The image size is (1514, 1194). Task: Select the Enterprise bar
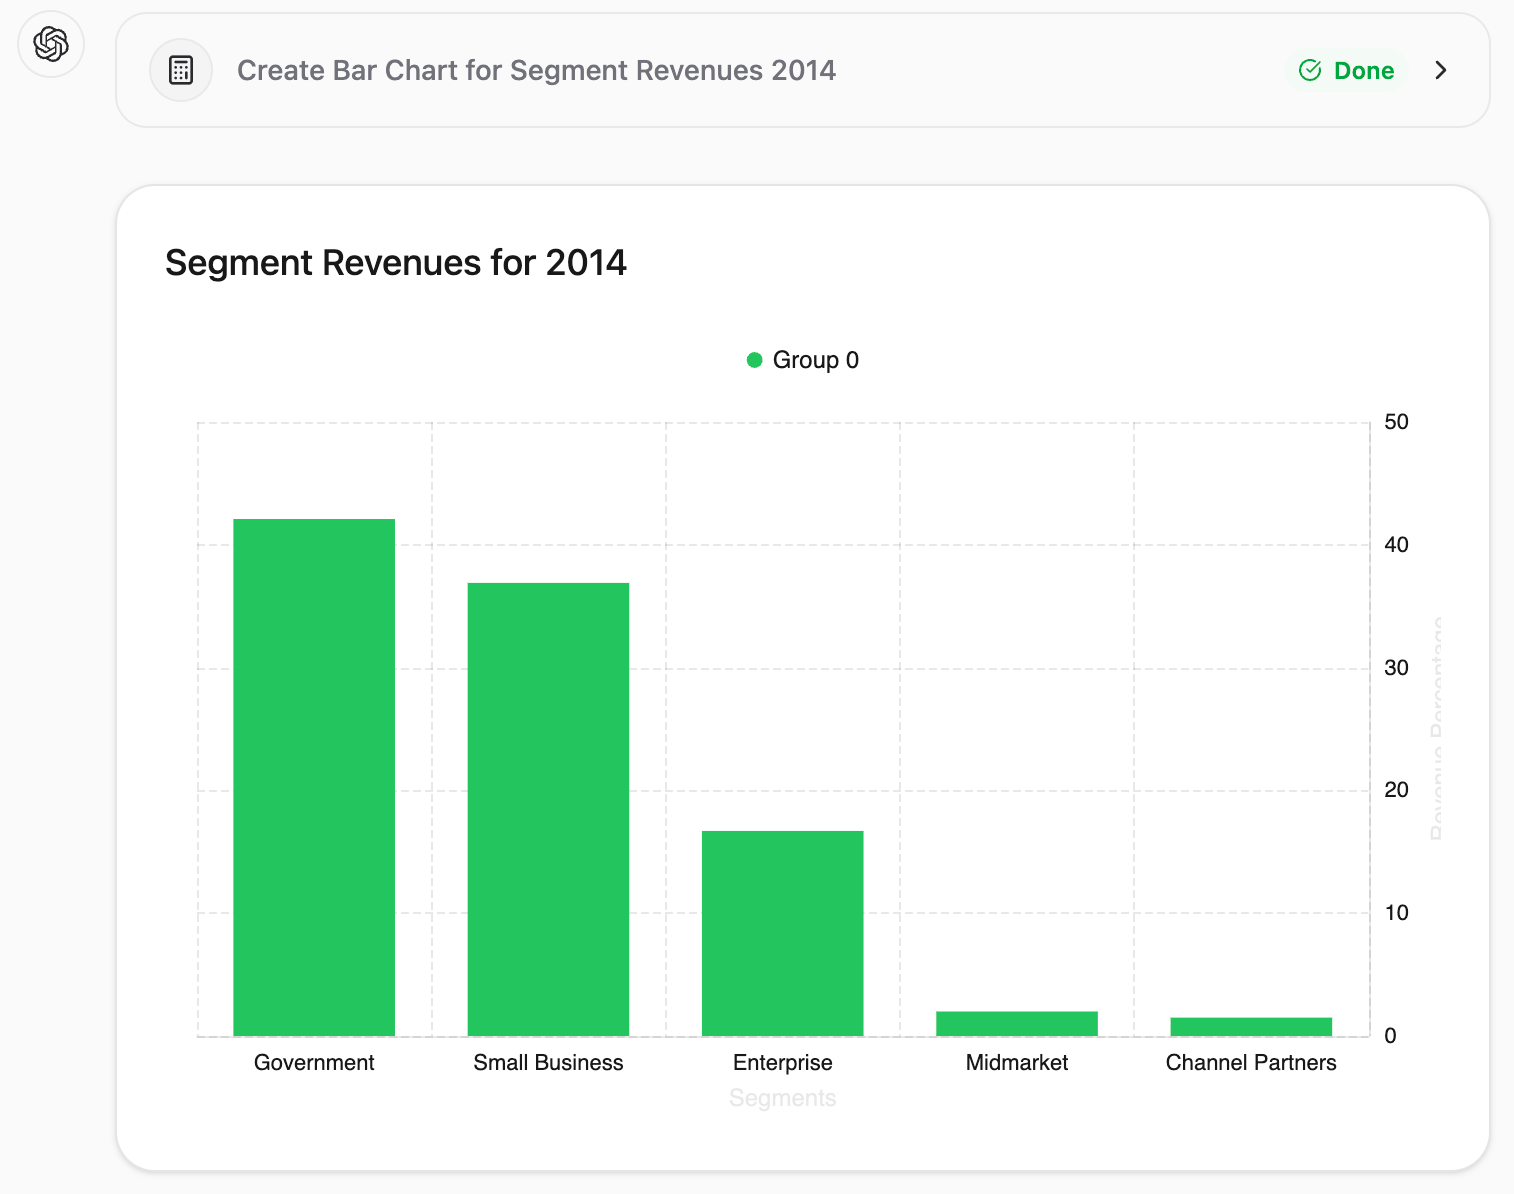click(783, 933)
